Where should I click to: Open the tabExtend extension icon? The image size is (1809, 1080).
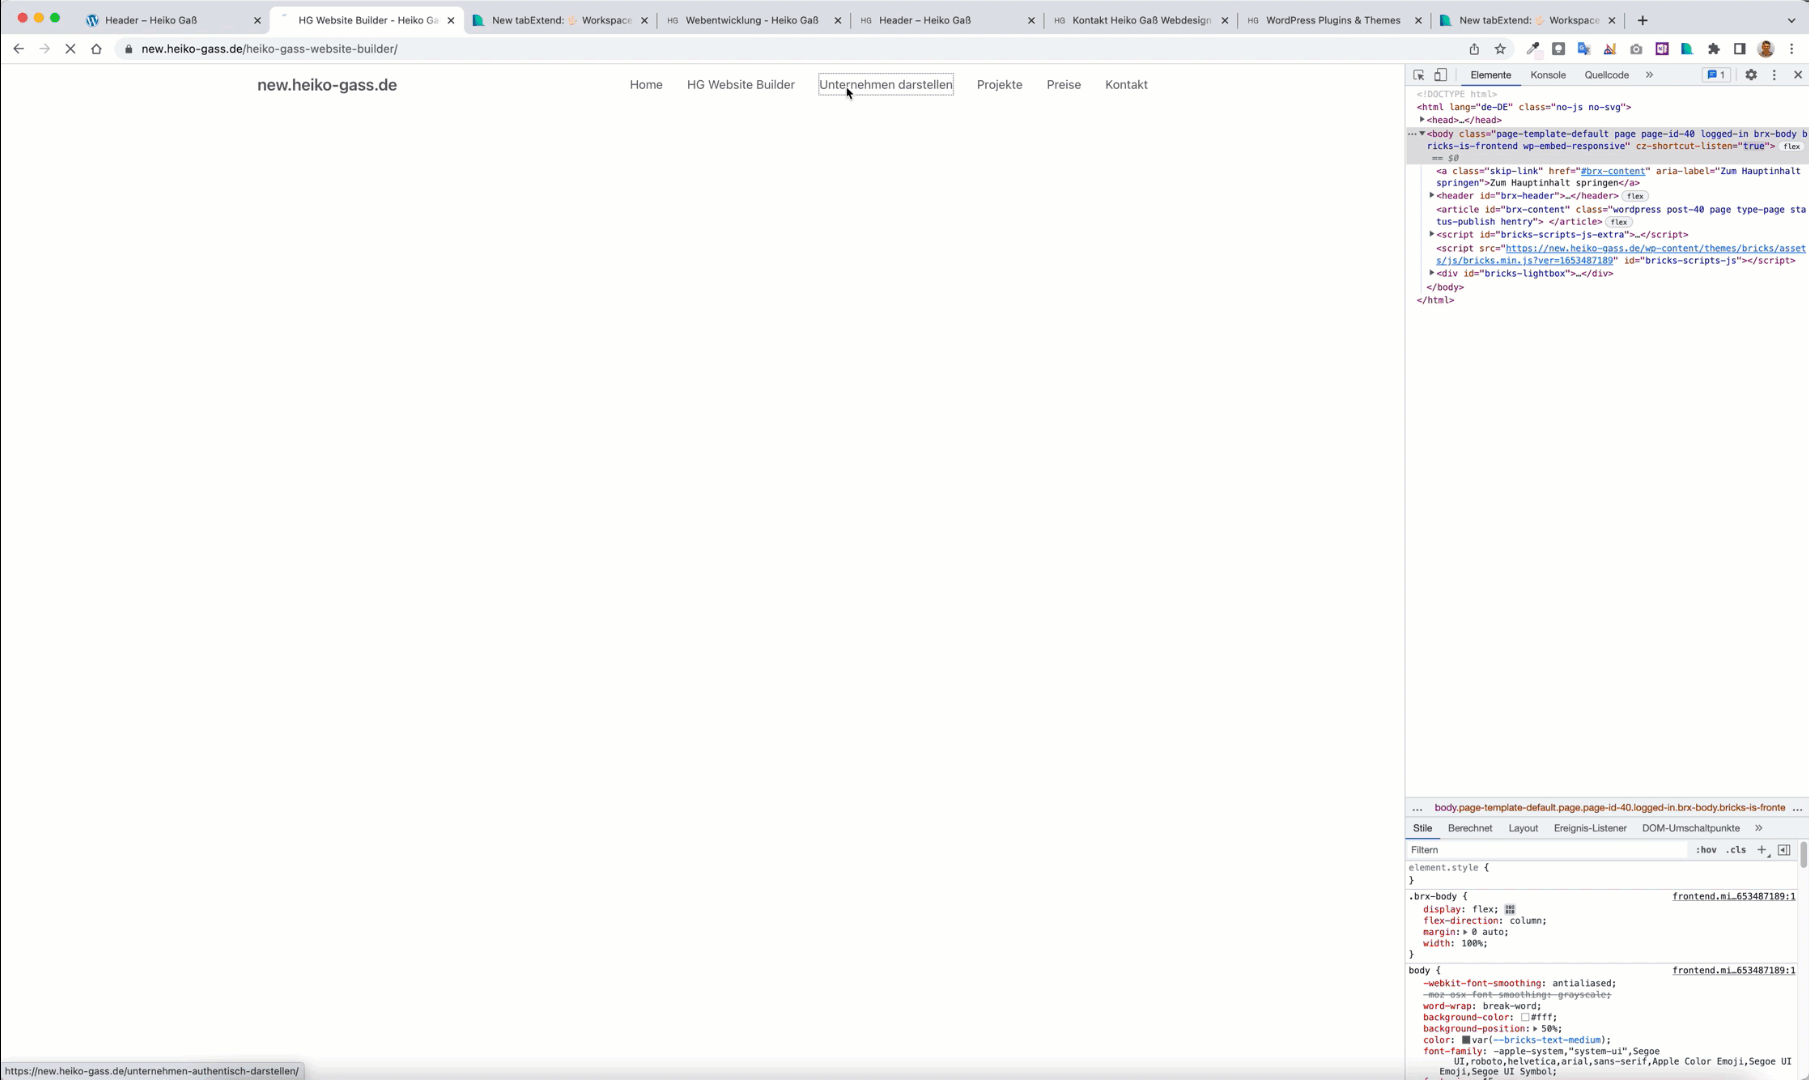pos(1687,49)
